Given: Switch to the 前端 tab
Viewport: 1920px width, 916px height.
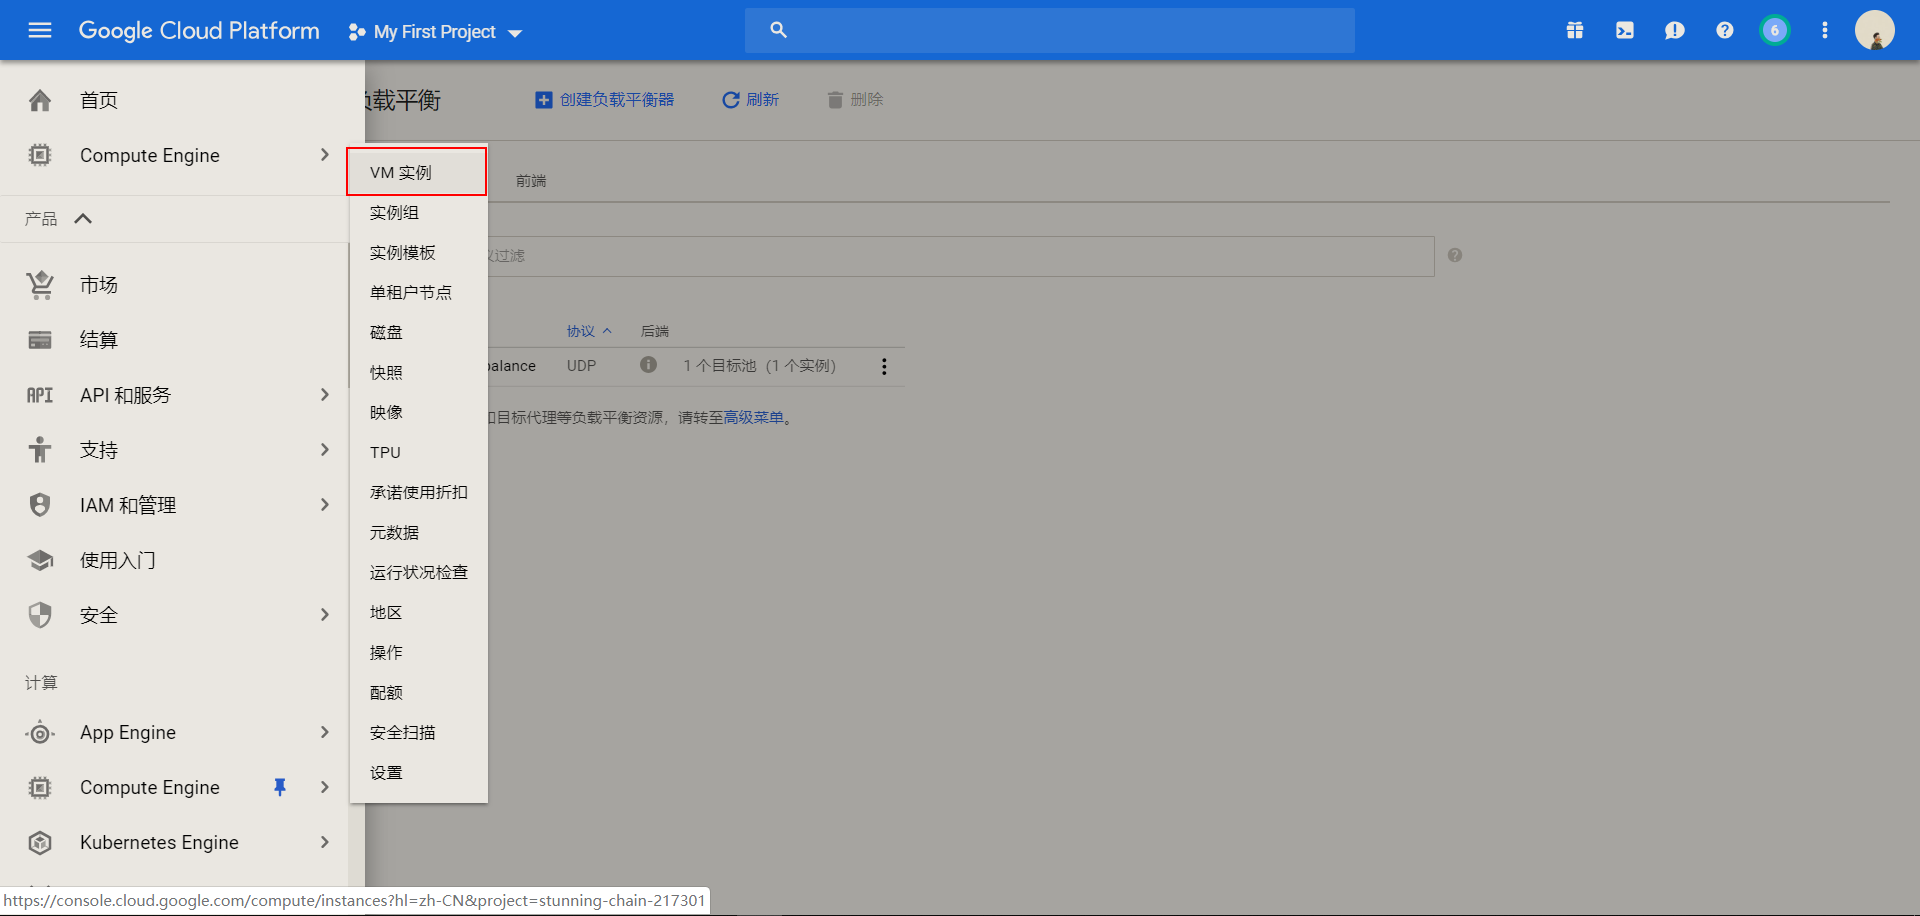Looking at the screenshot, I should (x=531, y=181).
